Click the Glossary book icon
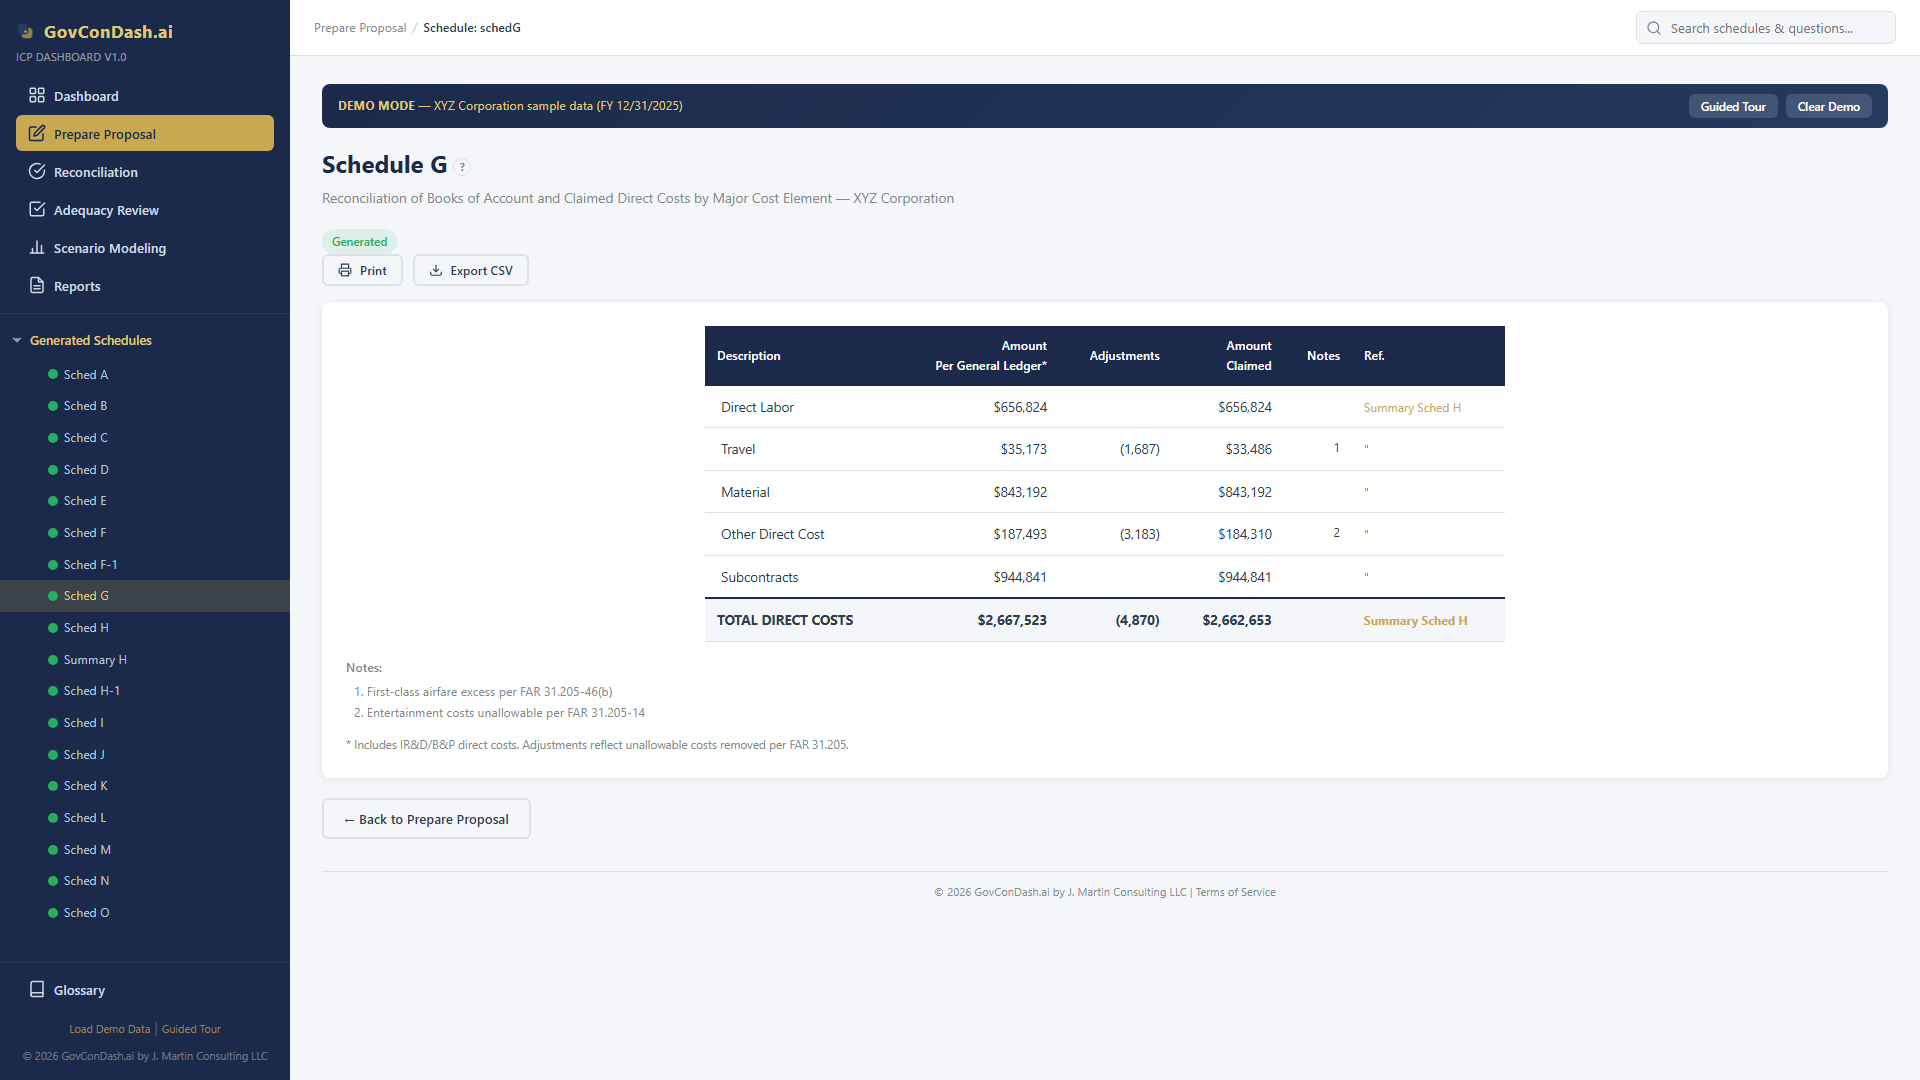Image resolution: width=1920 pixels, height=1080 pixels. (x=37, y=990)
